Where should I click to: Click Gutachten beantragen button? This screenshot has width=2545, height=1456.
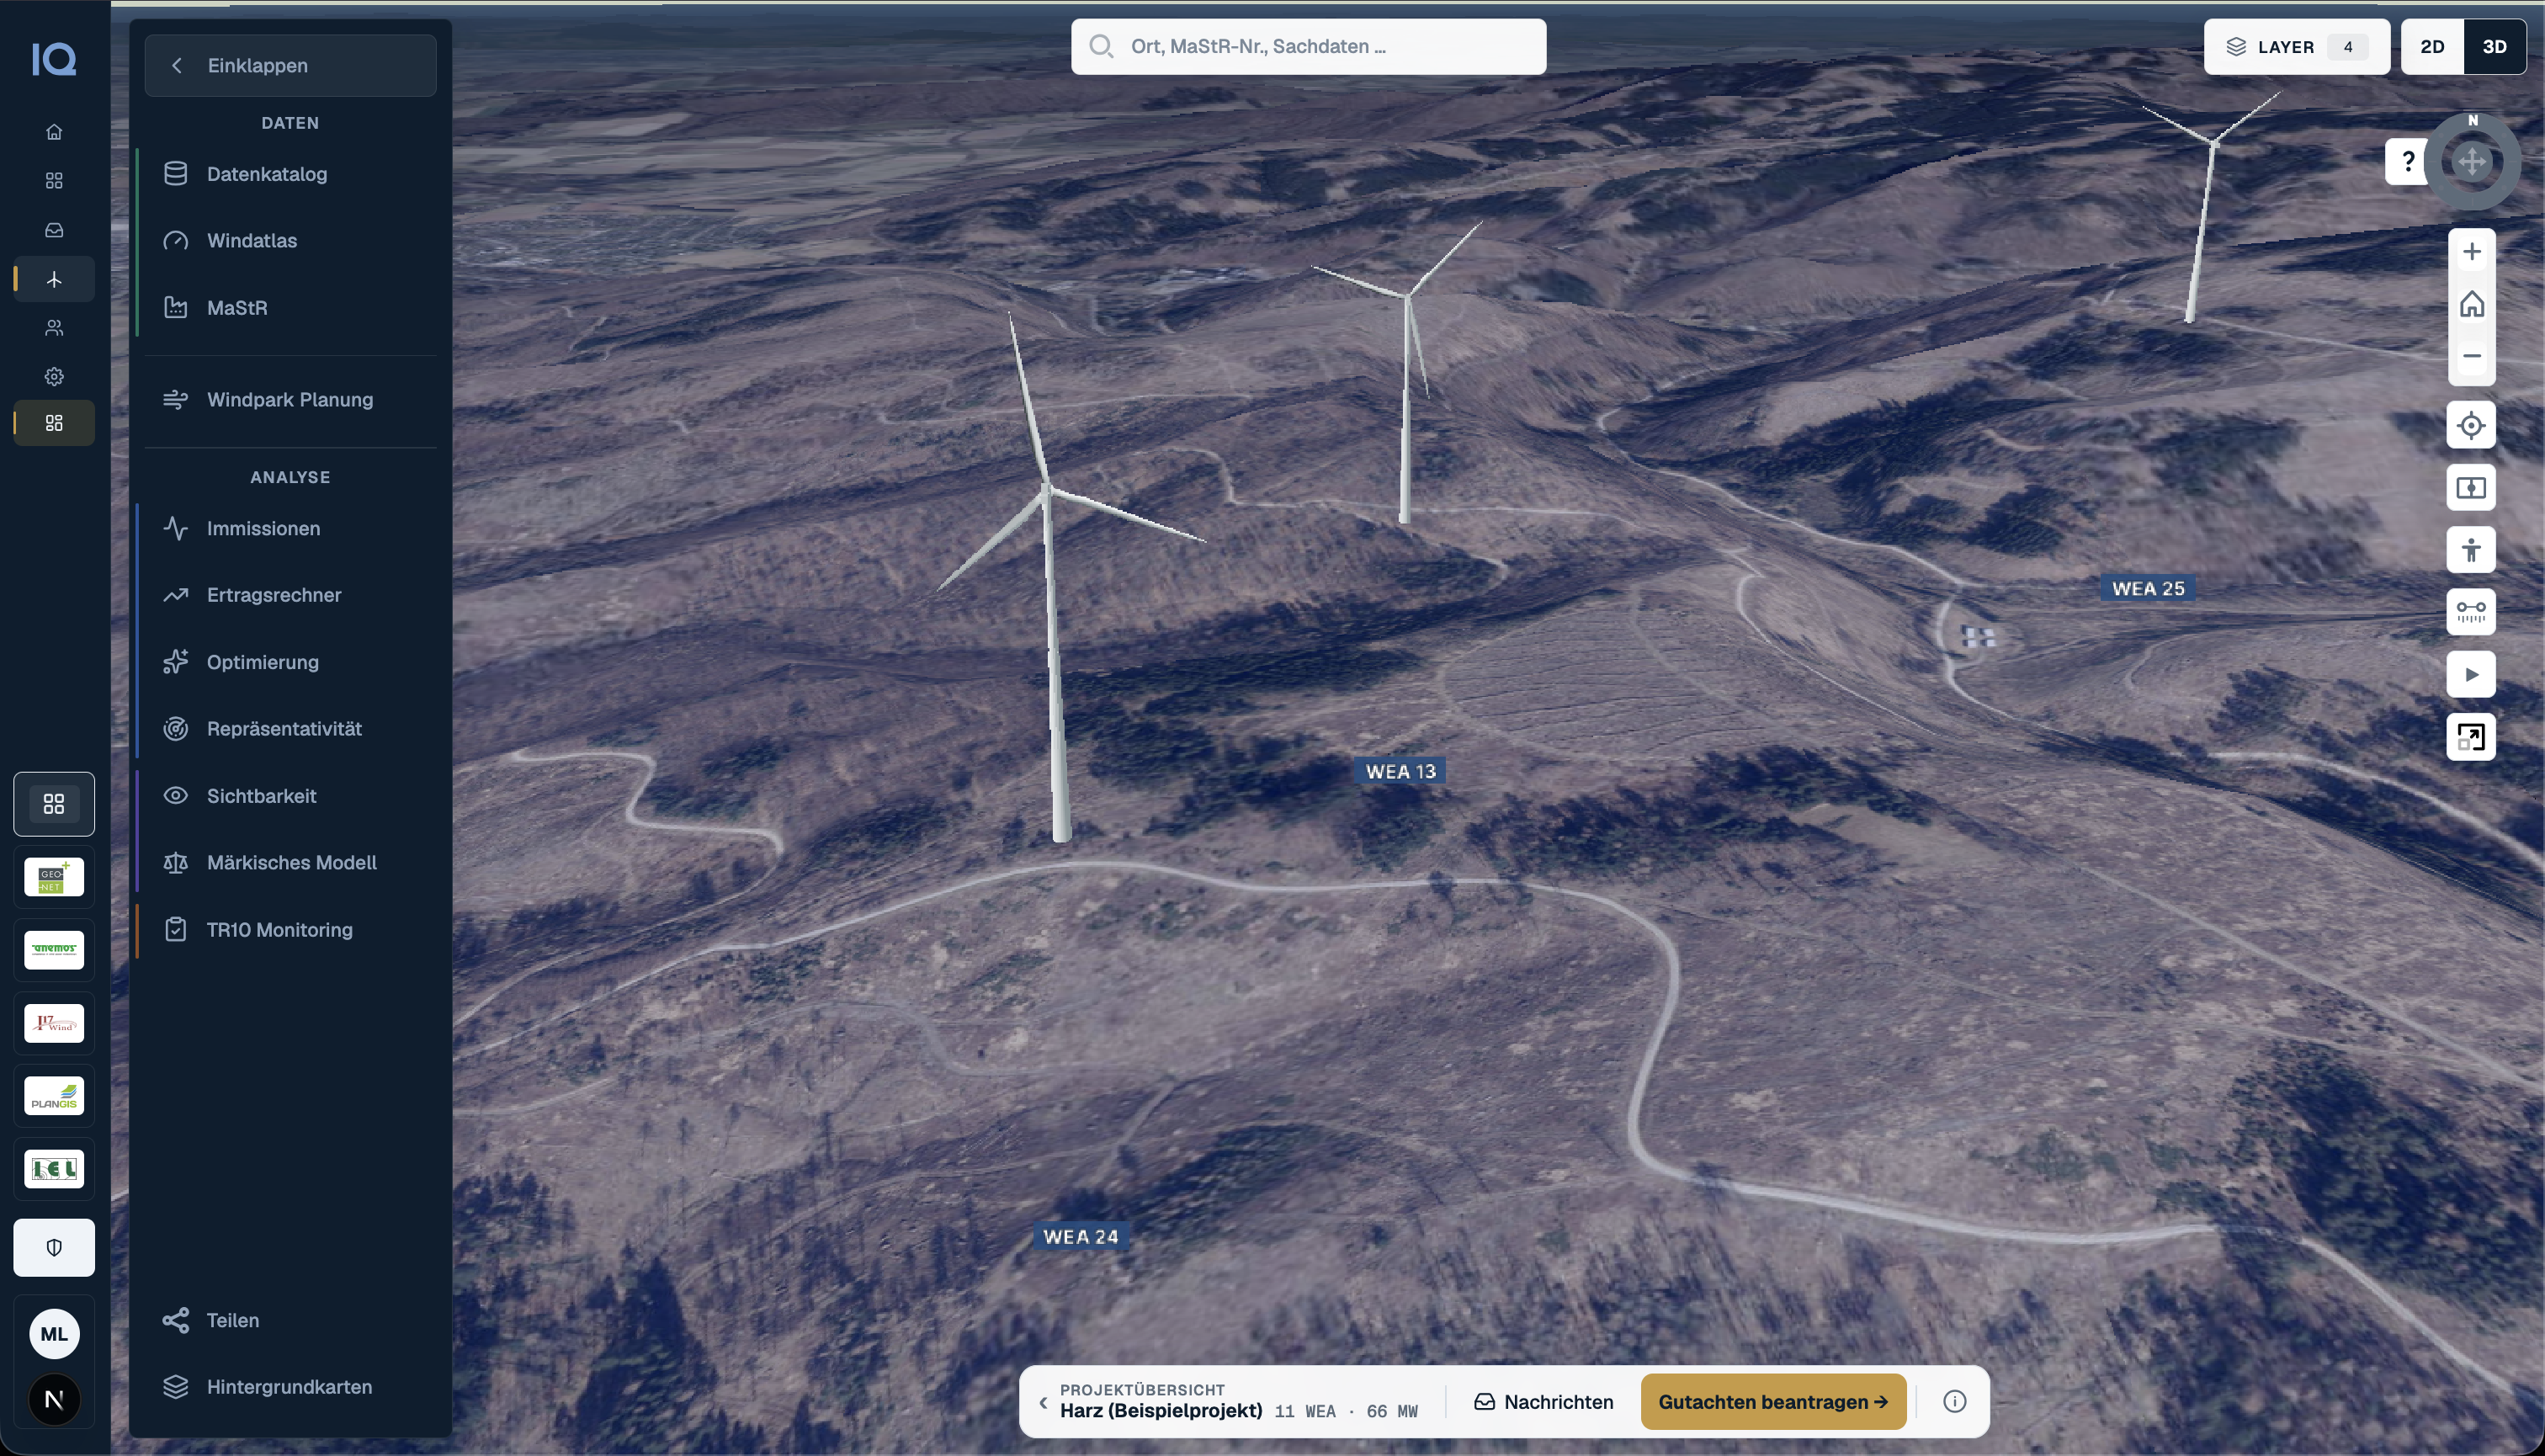(1773, 1402)
